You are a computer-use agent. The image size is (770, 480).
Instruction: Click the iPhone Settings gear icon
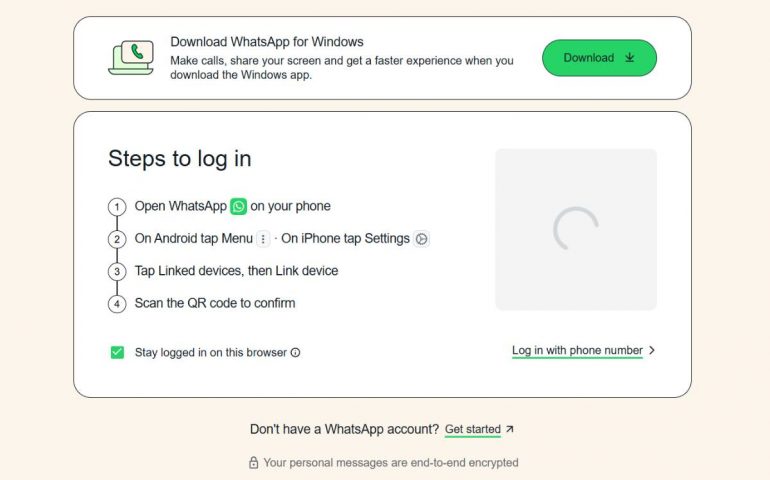422,239
